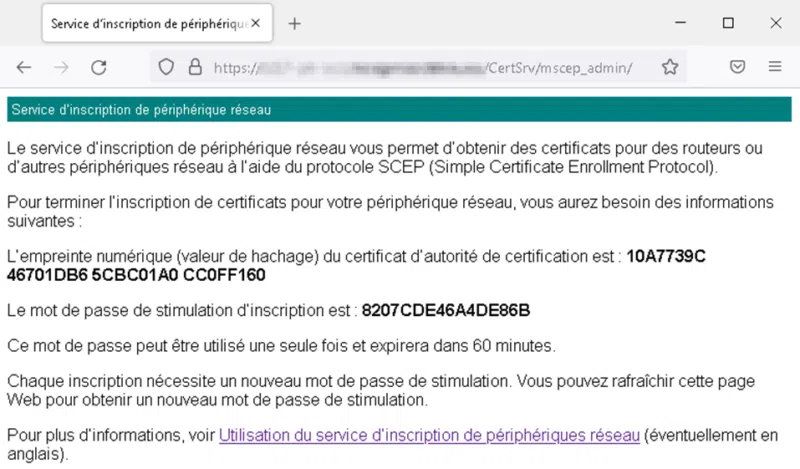Open Utilisation du service d'inscription link

click(x=429, y=435)
